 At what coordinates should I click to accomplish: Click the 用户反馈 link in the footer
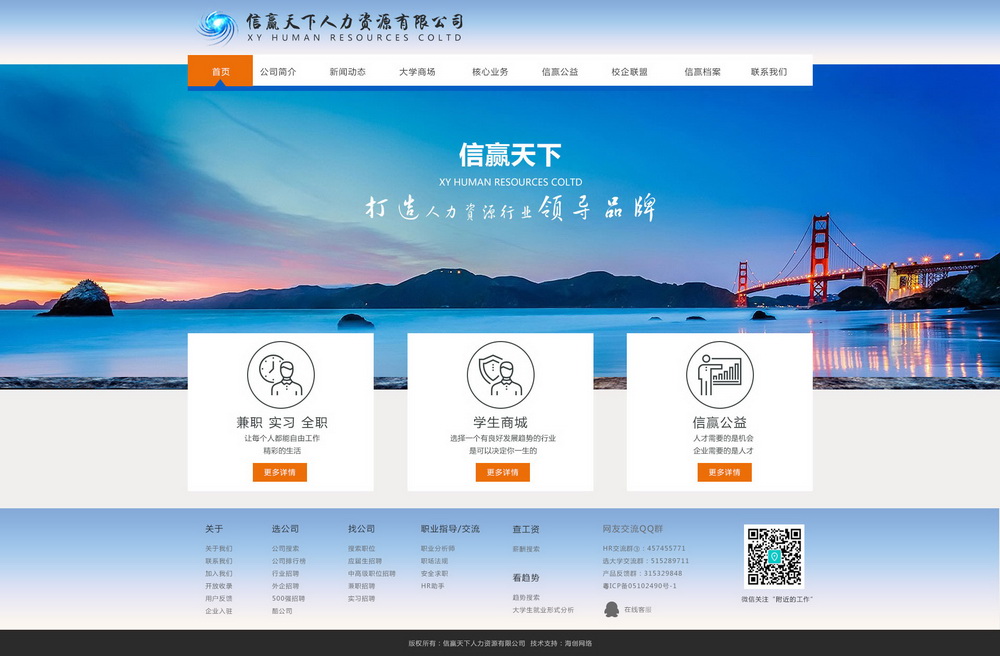219,598
